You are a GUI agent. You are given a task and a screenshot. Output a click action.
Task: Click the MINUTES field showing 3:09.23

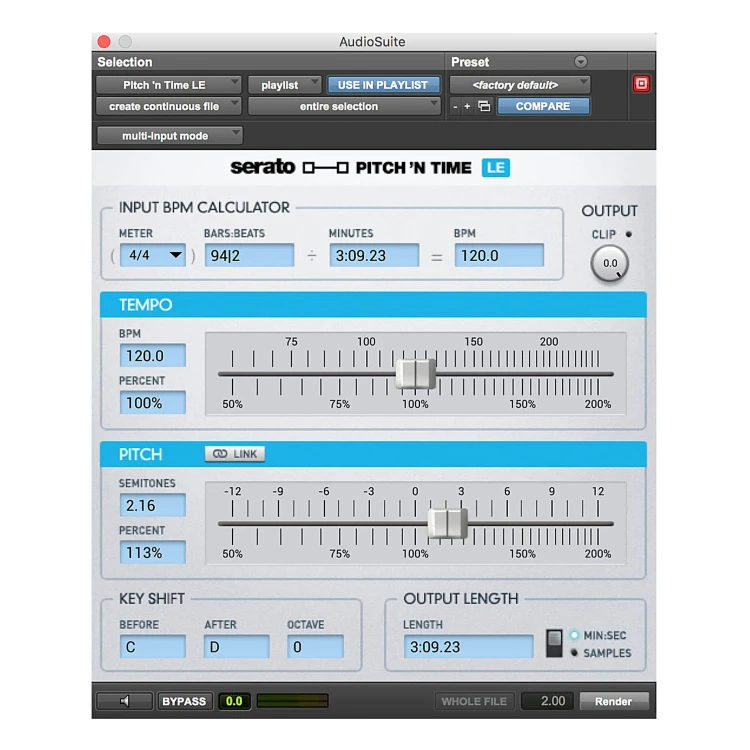[x=374, y=255]
